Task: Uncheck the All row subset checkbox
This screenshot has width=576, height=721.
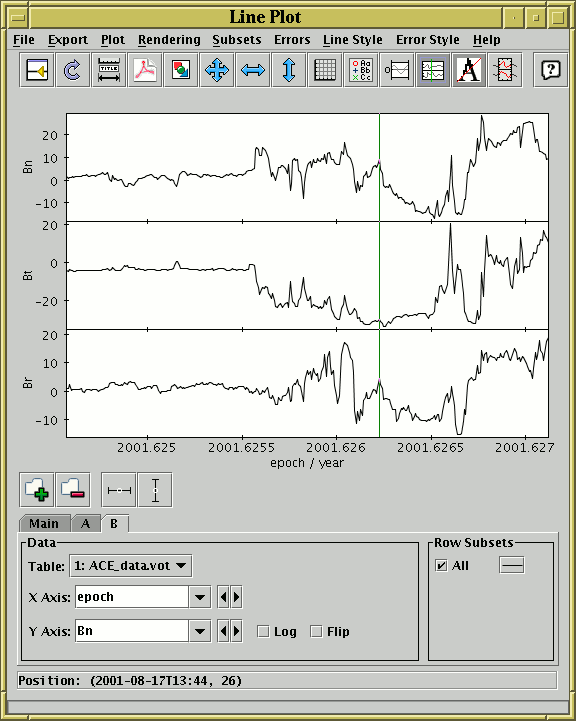Action: point(441,566)
